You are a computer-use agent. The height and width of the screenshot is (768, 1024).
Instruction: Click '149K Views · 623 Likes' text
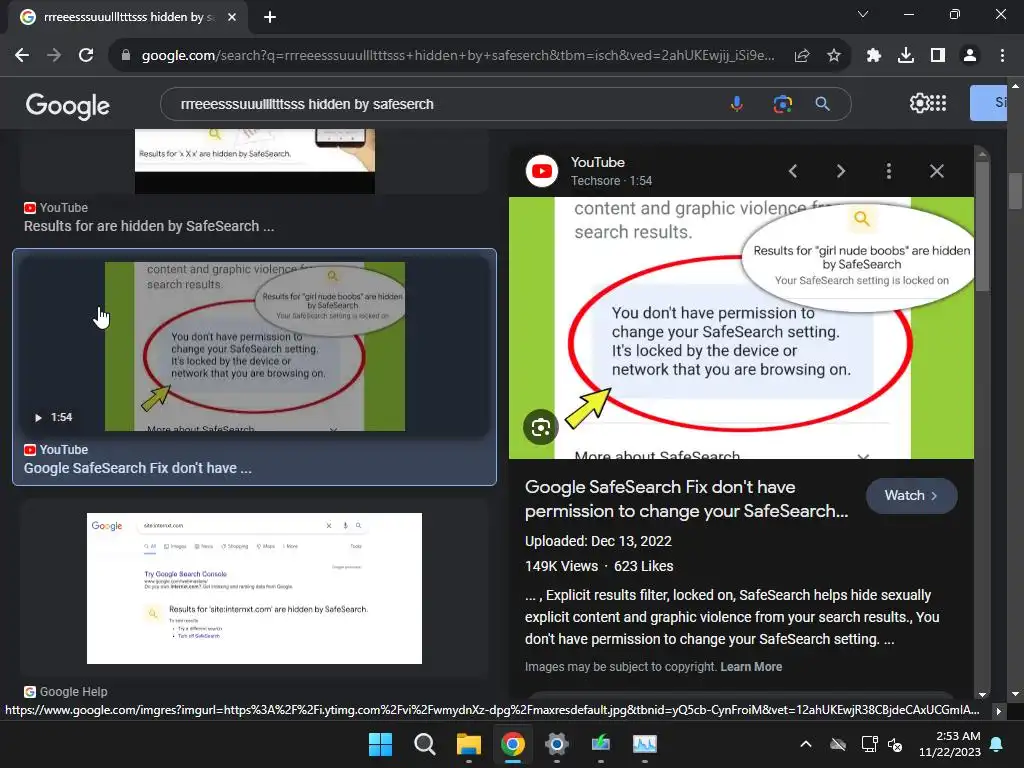599,566
